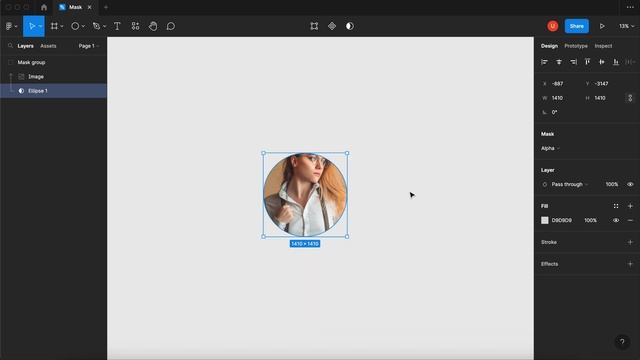Switch to the Assets tab
640x360 pixels.
coord(48,46)
